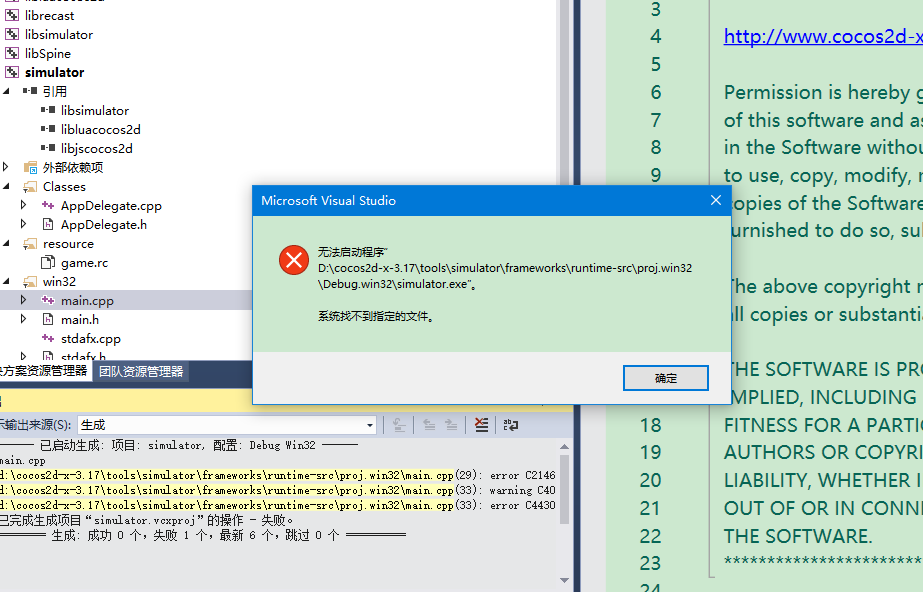The image size is (923, 592).
Task: Close the Microsoft Visual Studio dialog
Action: 716,200
